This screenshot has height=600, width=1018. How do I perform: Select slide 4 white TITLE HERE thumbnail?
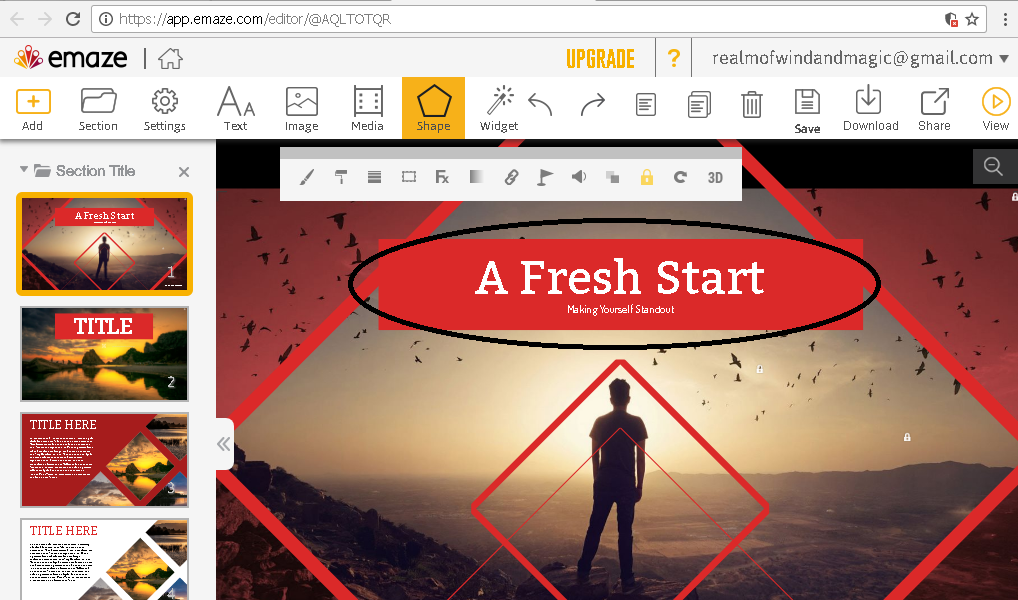[x=105, y=558]
